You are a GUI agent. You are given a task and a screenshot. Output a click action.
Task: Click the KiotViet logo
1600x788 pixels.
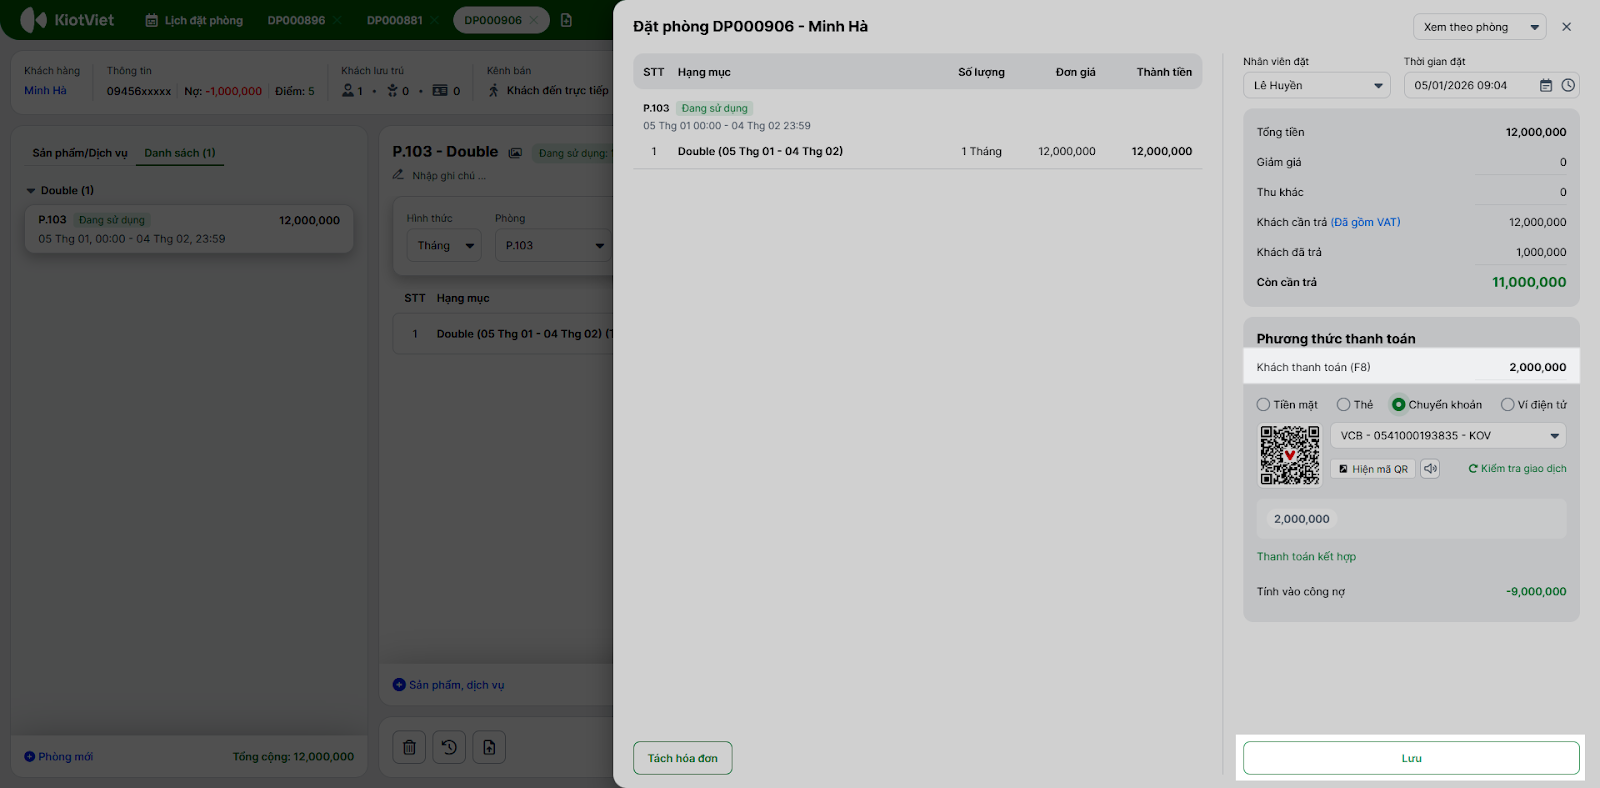[x=68, y=20]
